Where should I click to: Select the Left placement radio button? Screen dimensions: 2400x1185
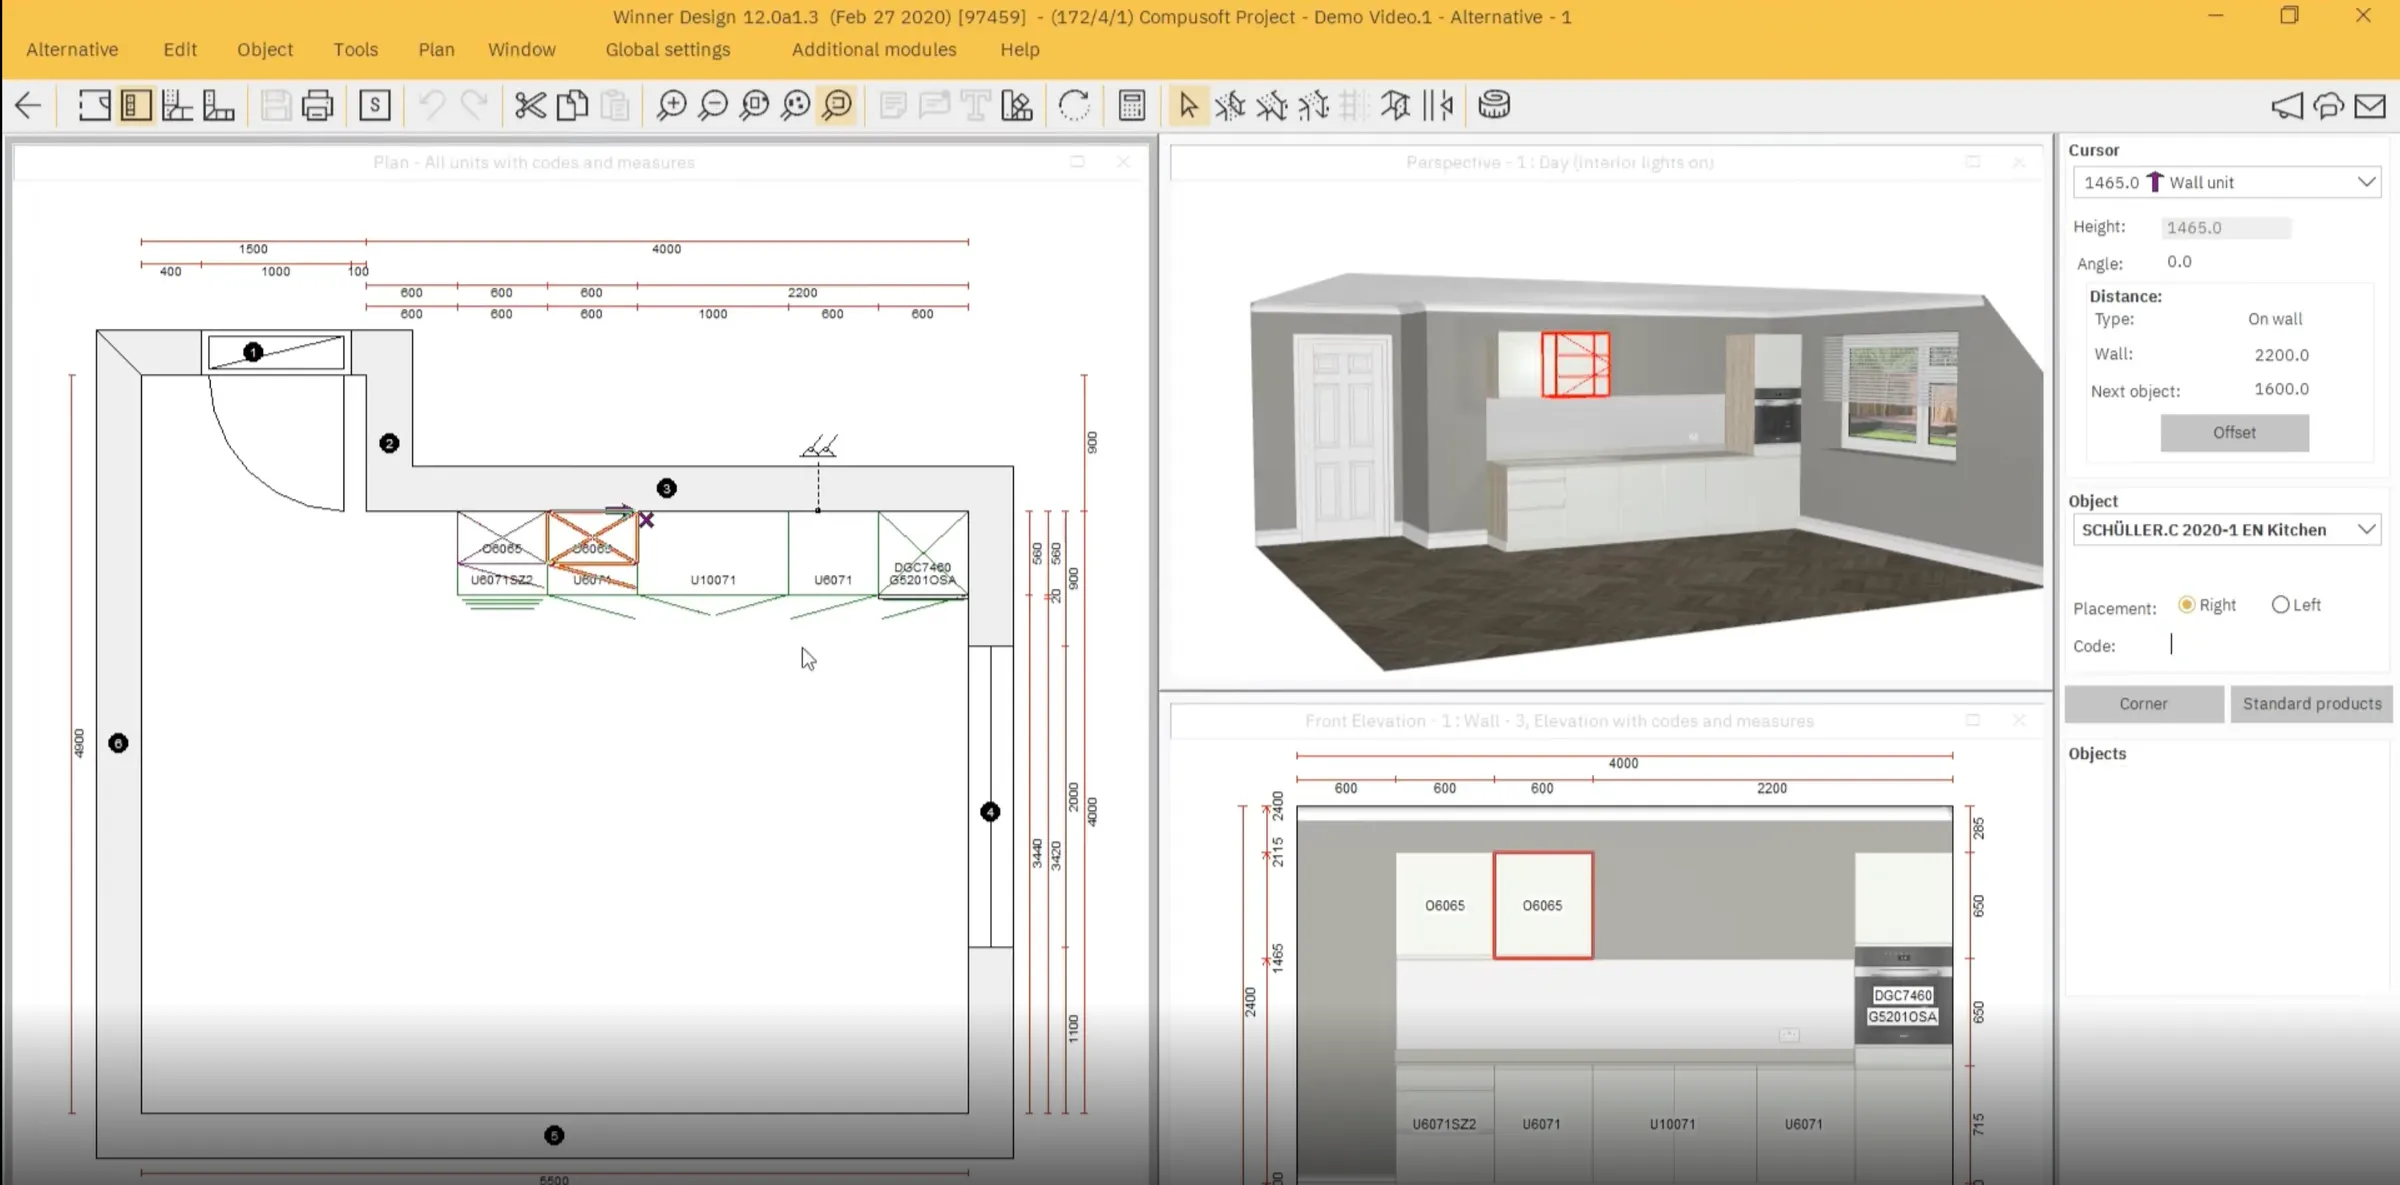[x=2280, y=604]
